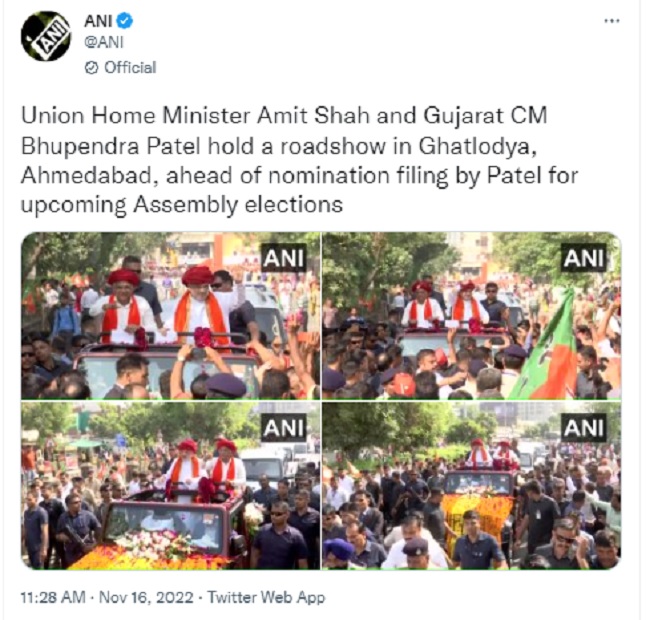
Task: Click the Official label checkmark icon
Action: [x=91, y=68]
